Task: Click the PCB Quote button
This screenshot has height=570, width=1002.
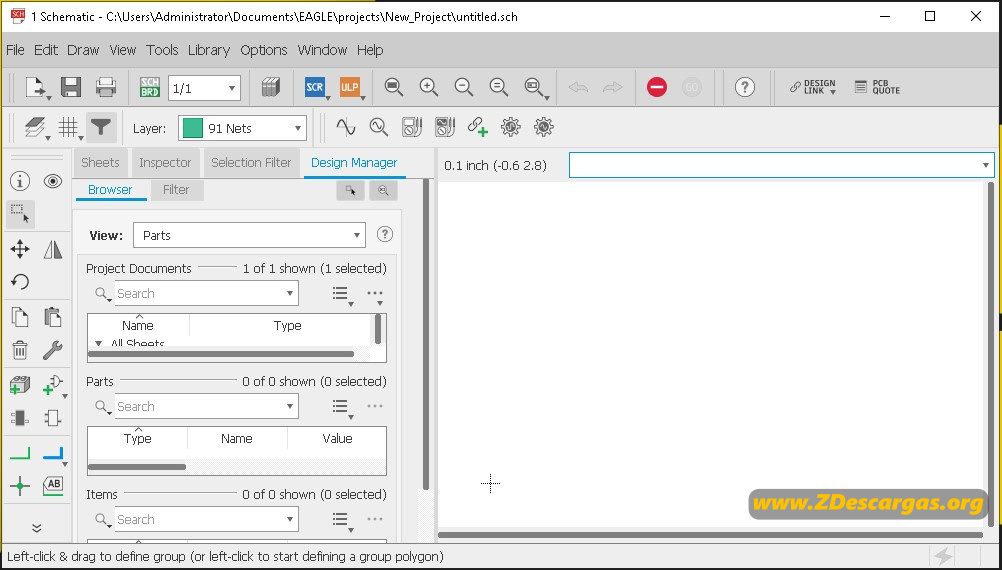Action: tap(877, 87)
